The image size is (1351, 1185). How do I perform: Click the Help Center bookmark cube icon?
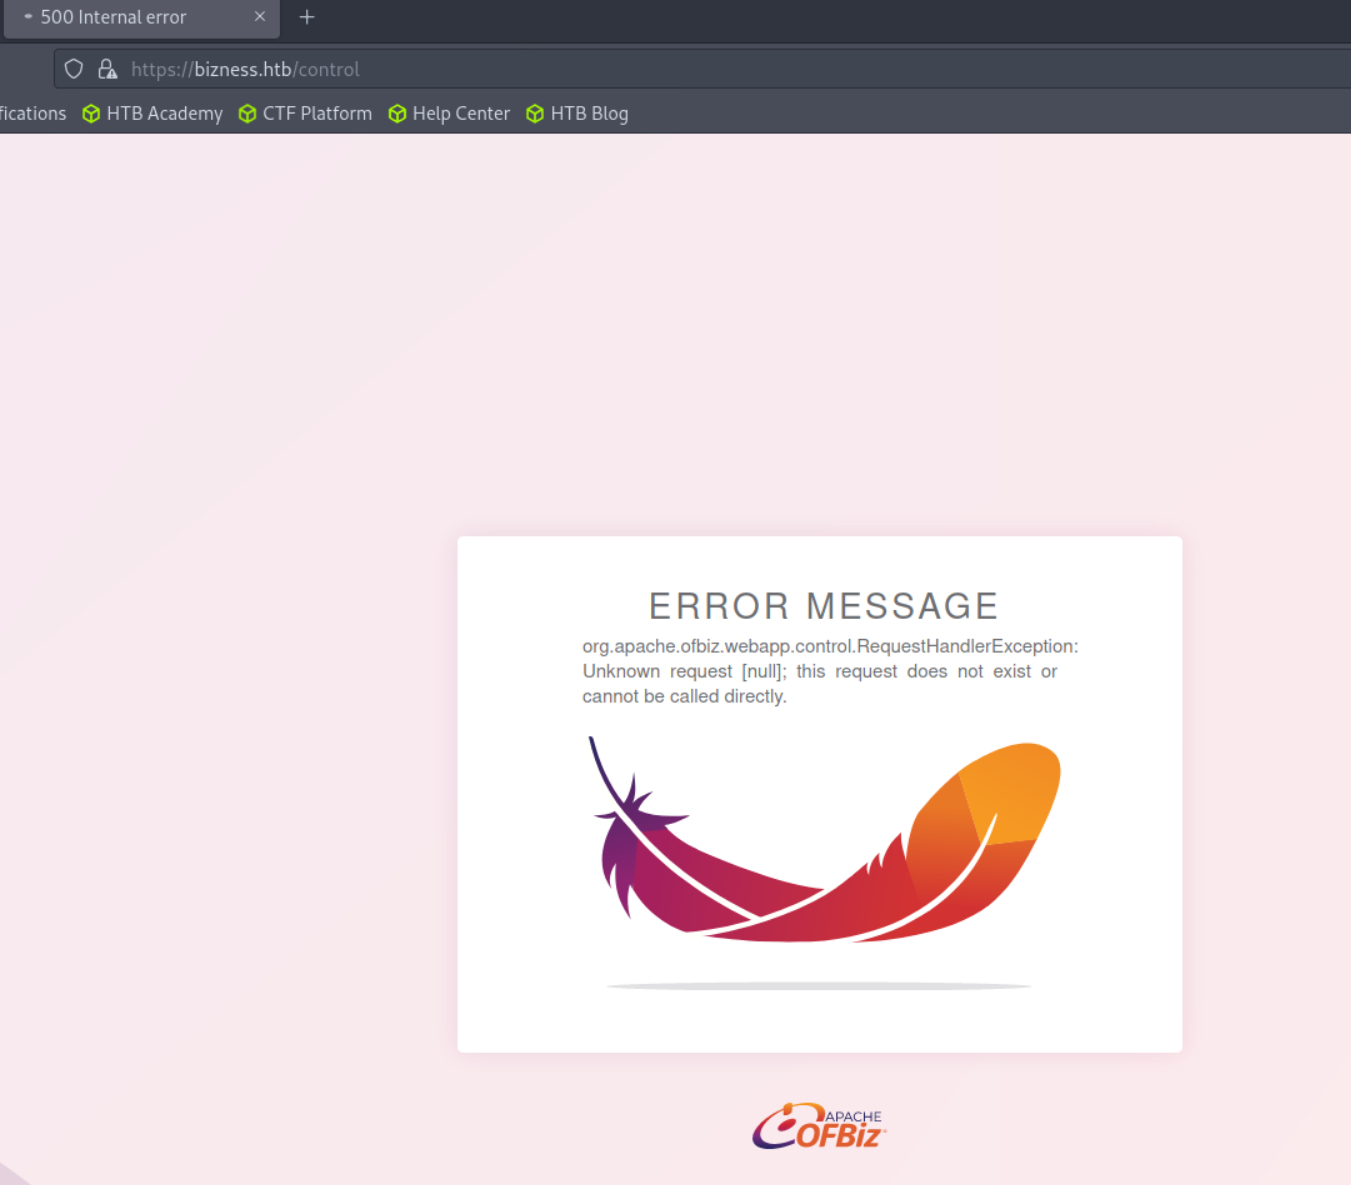[x=397, y=114]
